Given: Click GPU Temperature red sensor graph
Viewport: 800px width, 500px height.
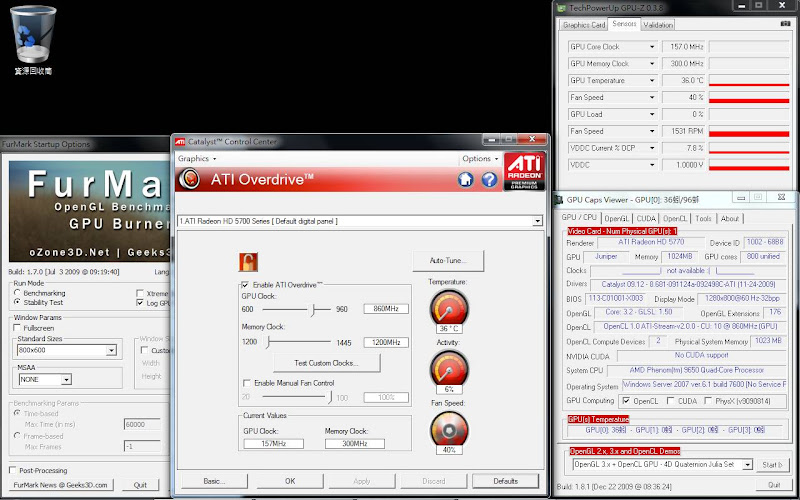Looking at the screenshot, I should click(749, 80).
